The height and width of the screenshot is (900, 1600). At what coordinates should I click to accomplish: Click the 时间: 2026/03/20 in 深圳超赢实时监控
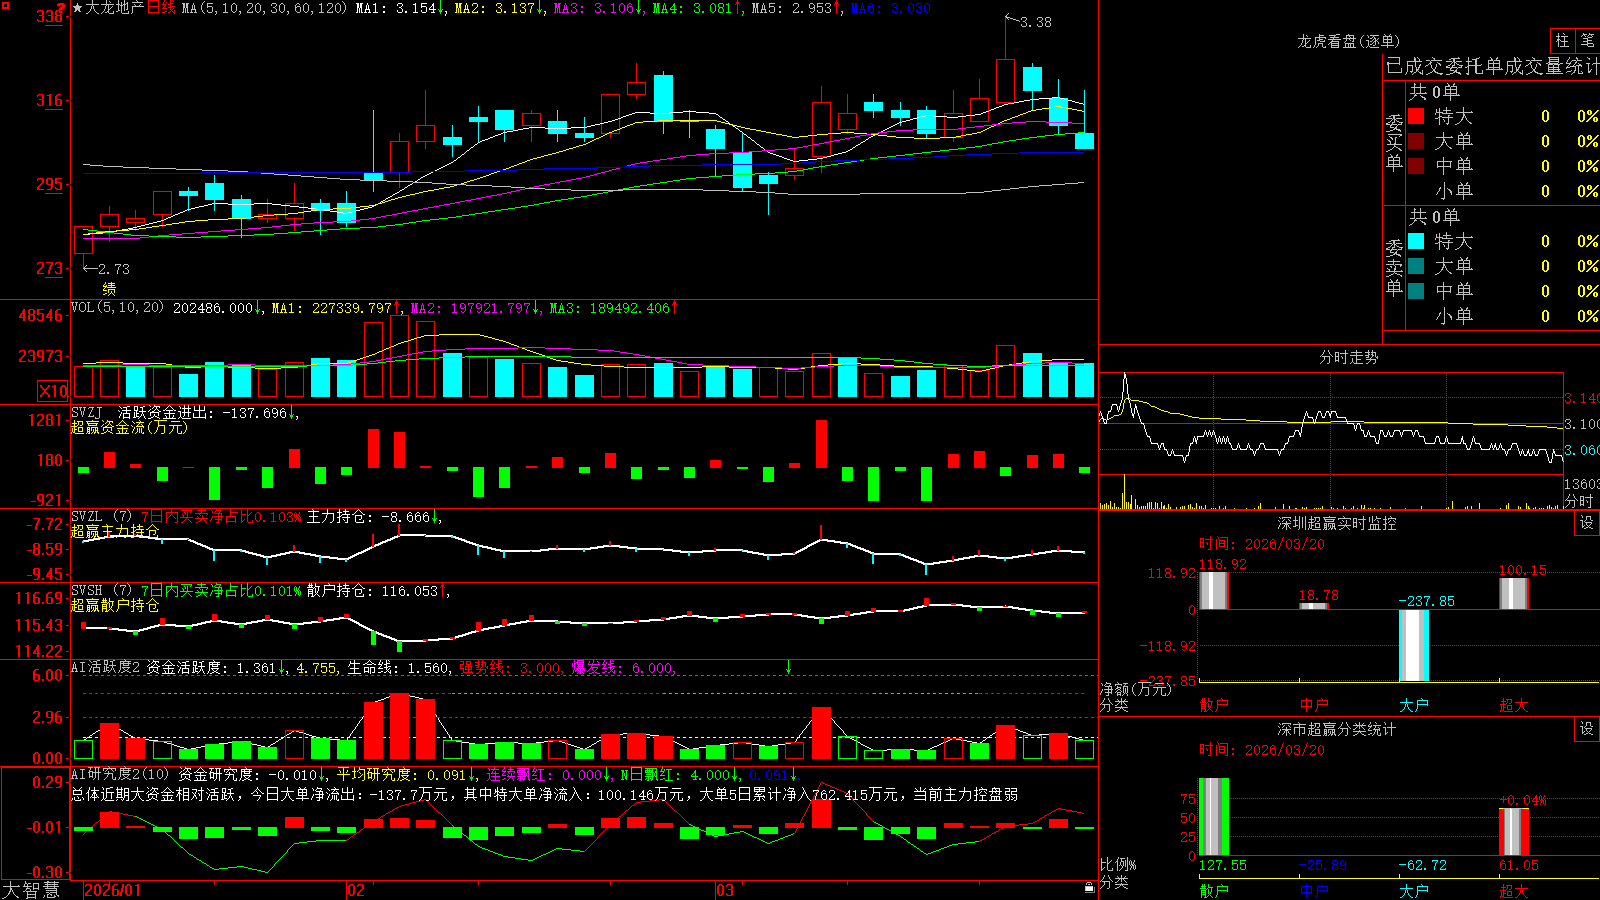[1262, 544]
